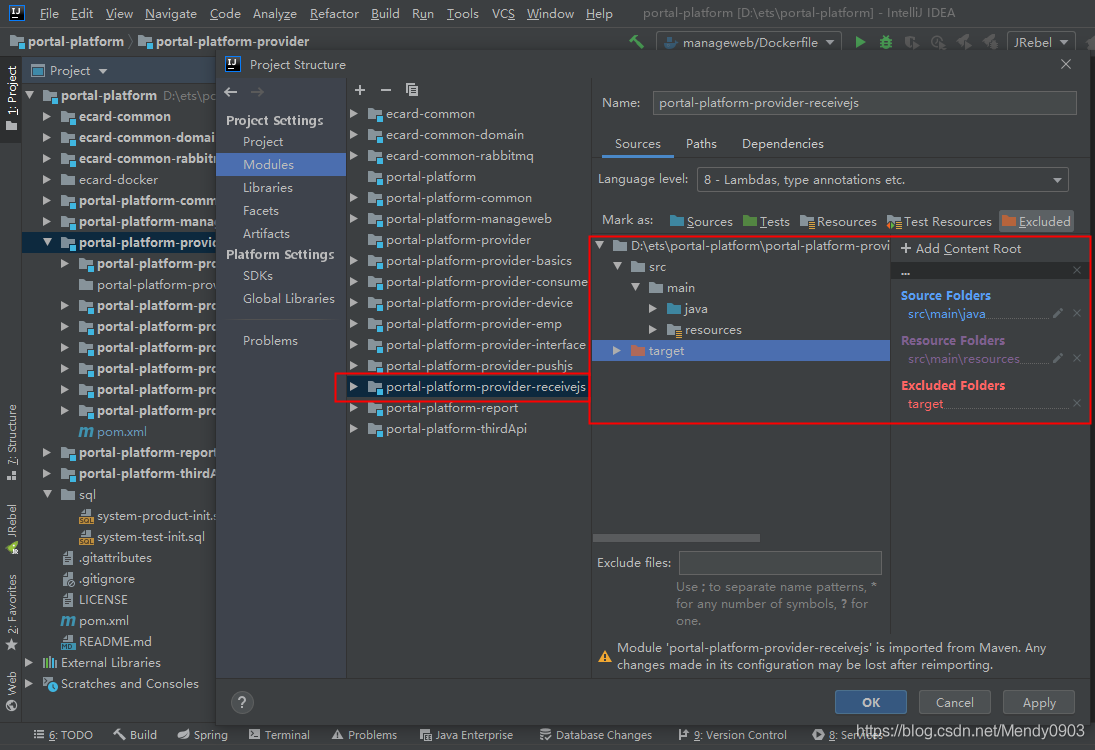
Task: Open the Web side panel
Action: [11, 691]
